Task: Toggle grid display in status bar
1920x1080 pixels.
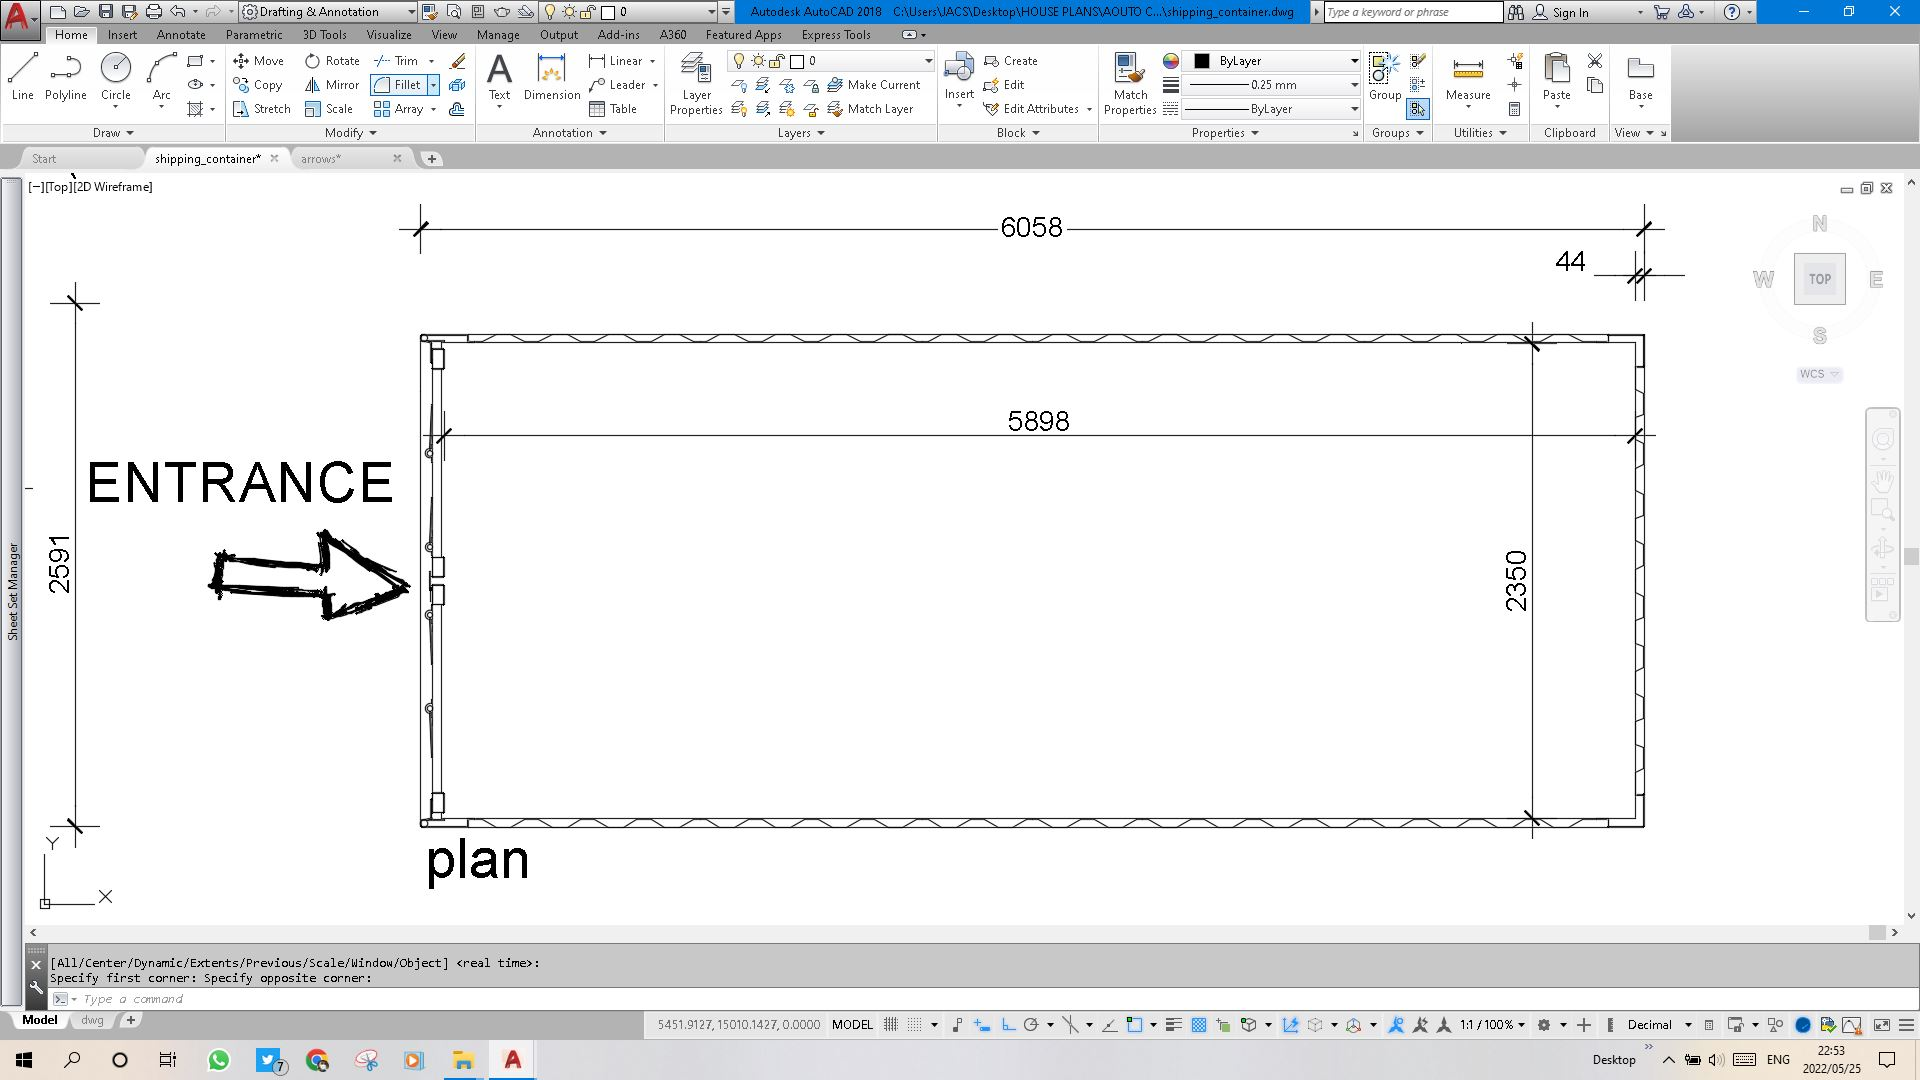Action: click(x=891, y=1025)
